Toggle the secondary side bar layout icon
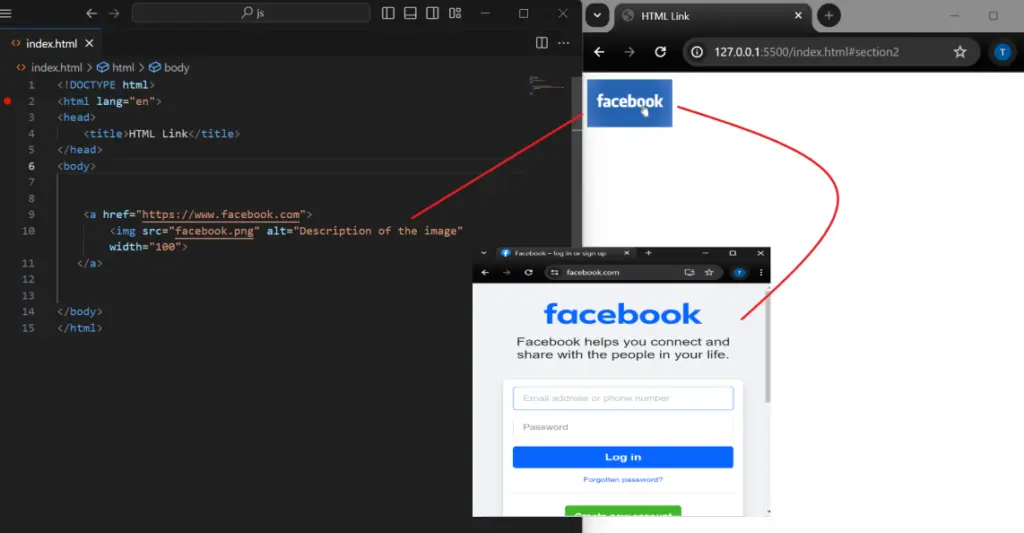Screen dimensions: 1024x533 pyautogui.click(x=432, y=13)
